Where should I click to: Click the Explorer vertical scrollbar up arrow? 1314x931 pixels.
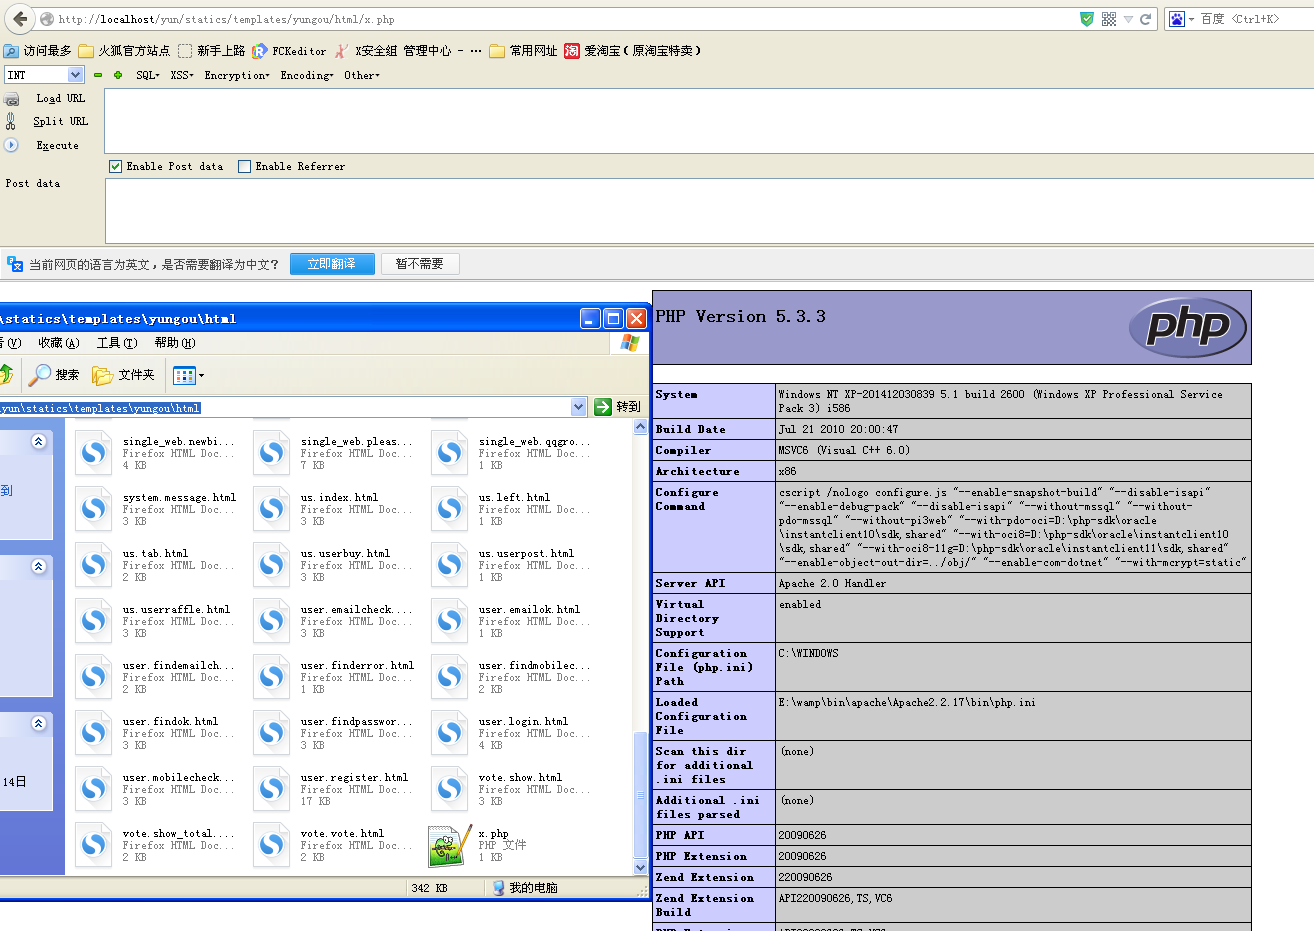coord(641,427)
